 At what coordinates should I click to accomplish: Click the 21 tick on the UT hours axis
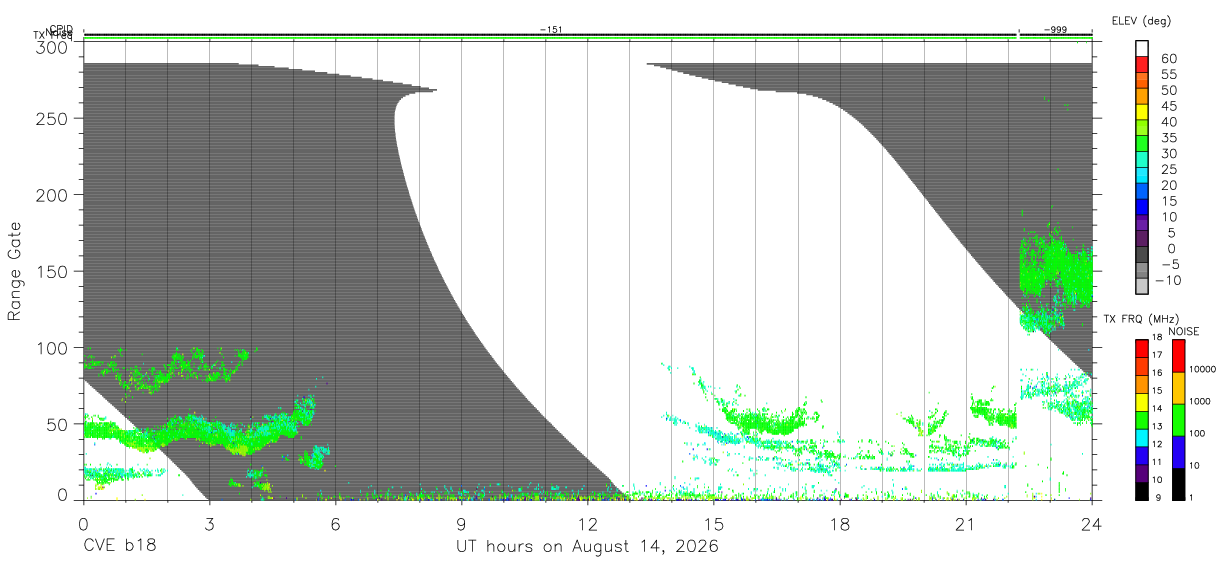coord(965,525)
